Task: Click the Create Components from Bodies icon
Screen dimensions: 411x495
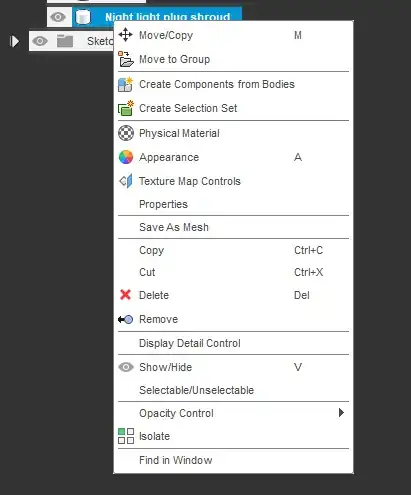Action: (x=126, y=84)
